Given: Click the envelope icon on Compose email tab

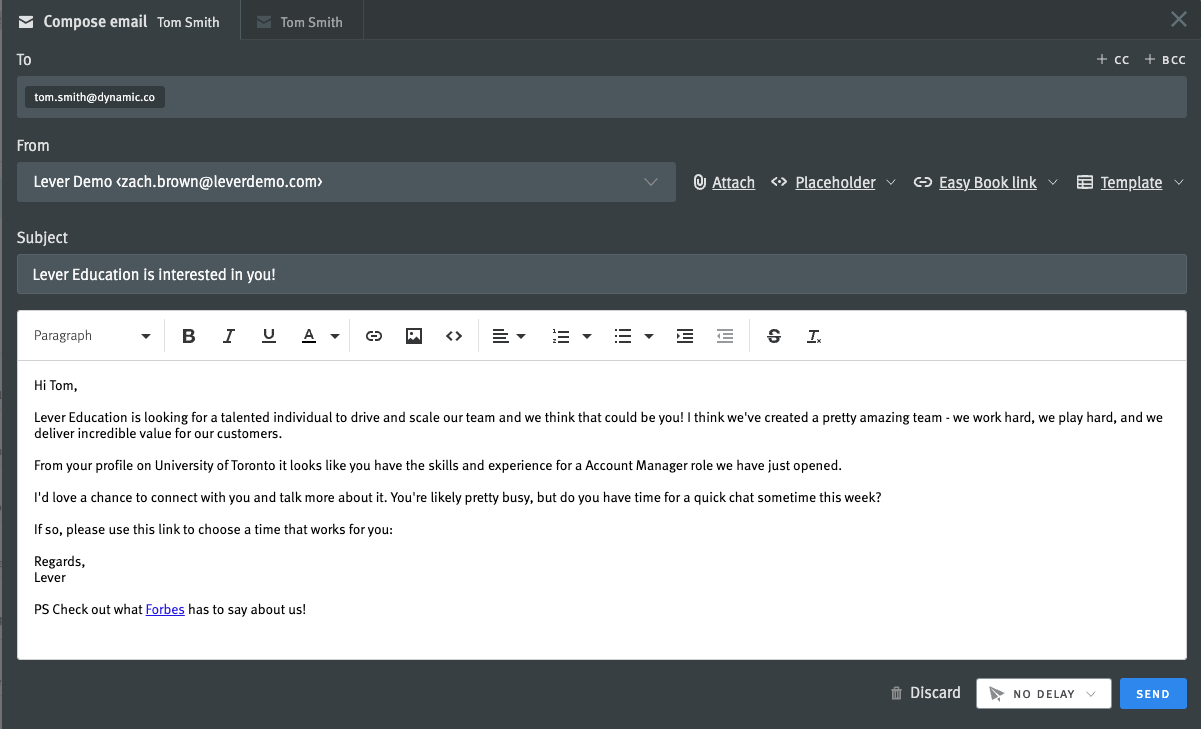Looking at the screenshot, I should pyautogui.click(x=26, y=22).
